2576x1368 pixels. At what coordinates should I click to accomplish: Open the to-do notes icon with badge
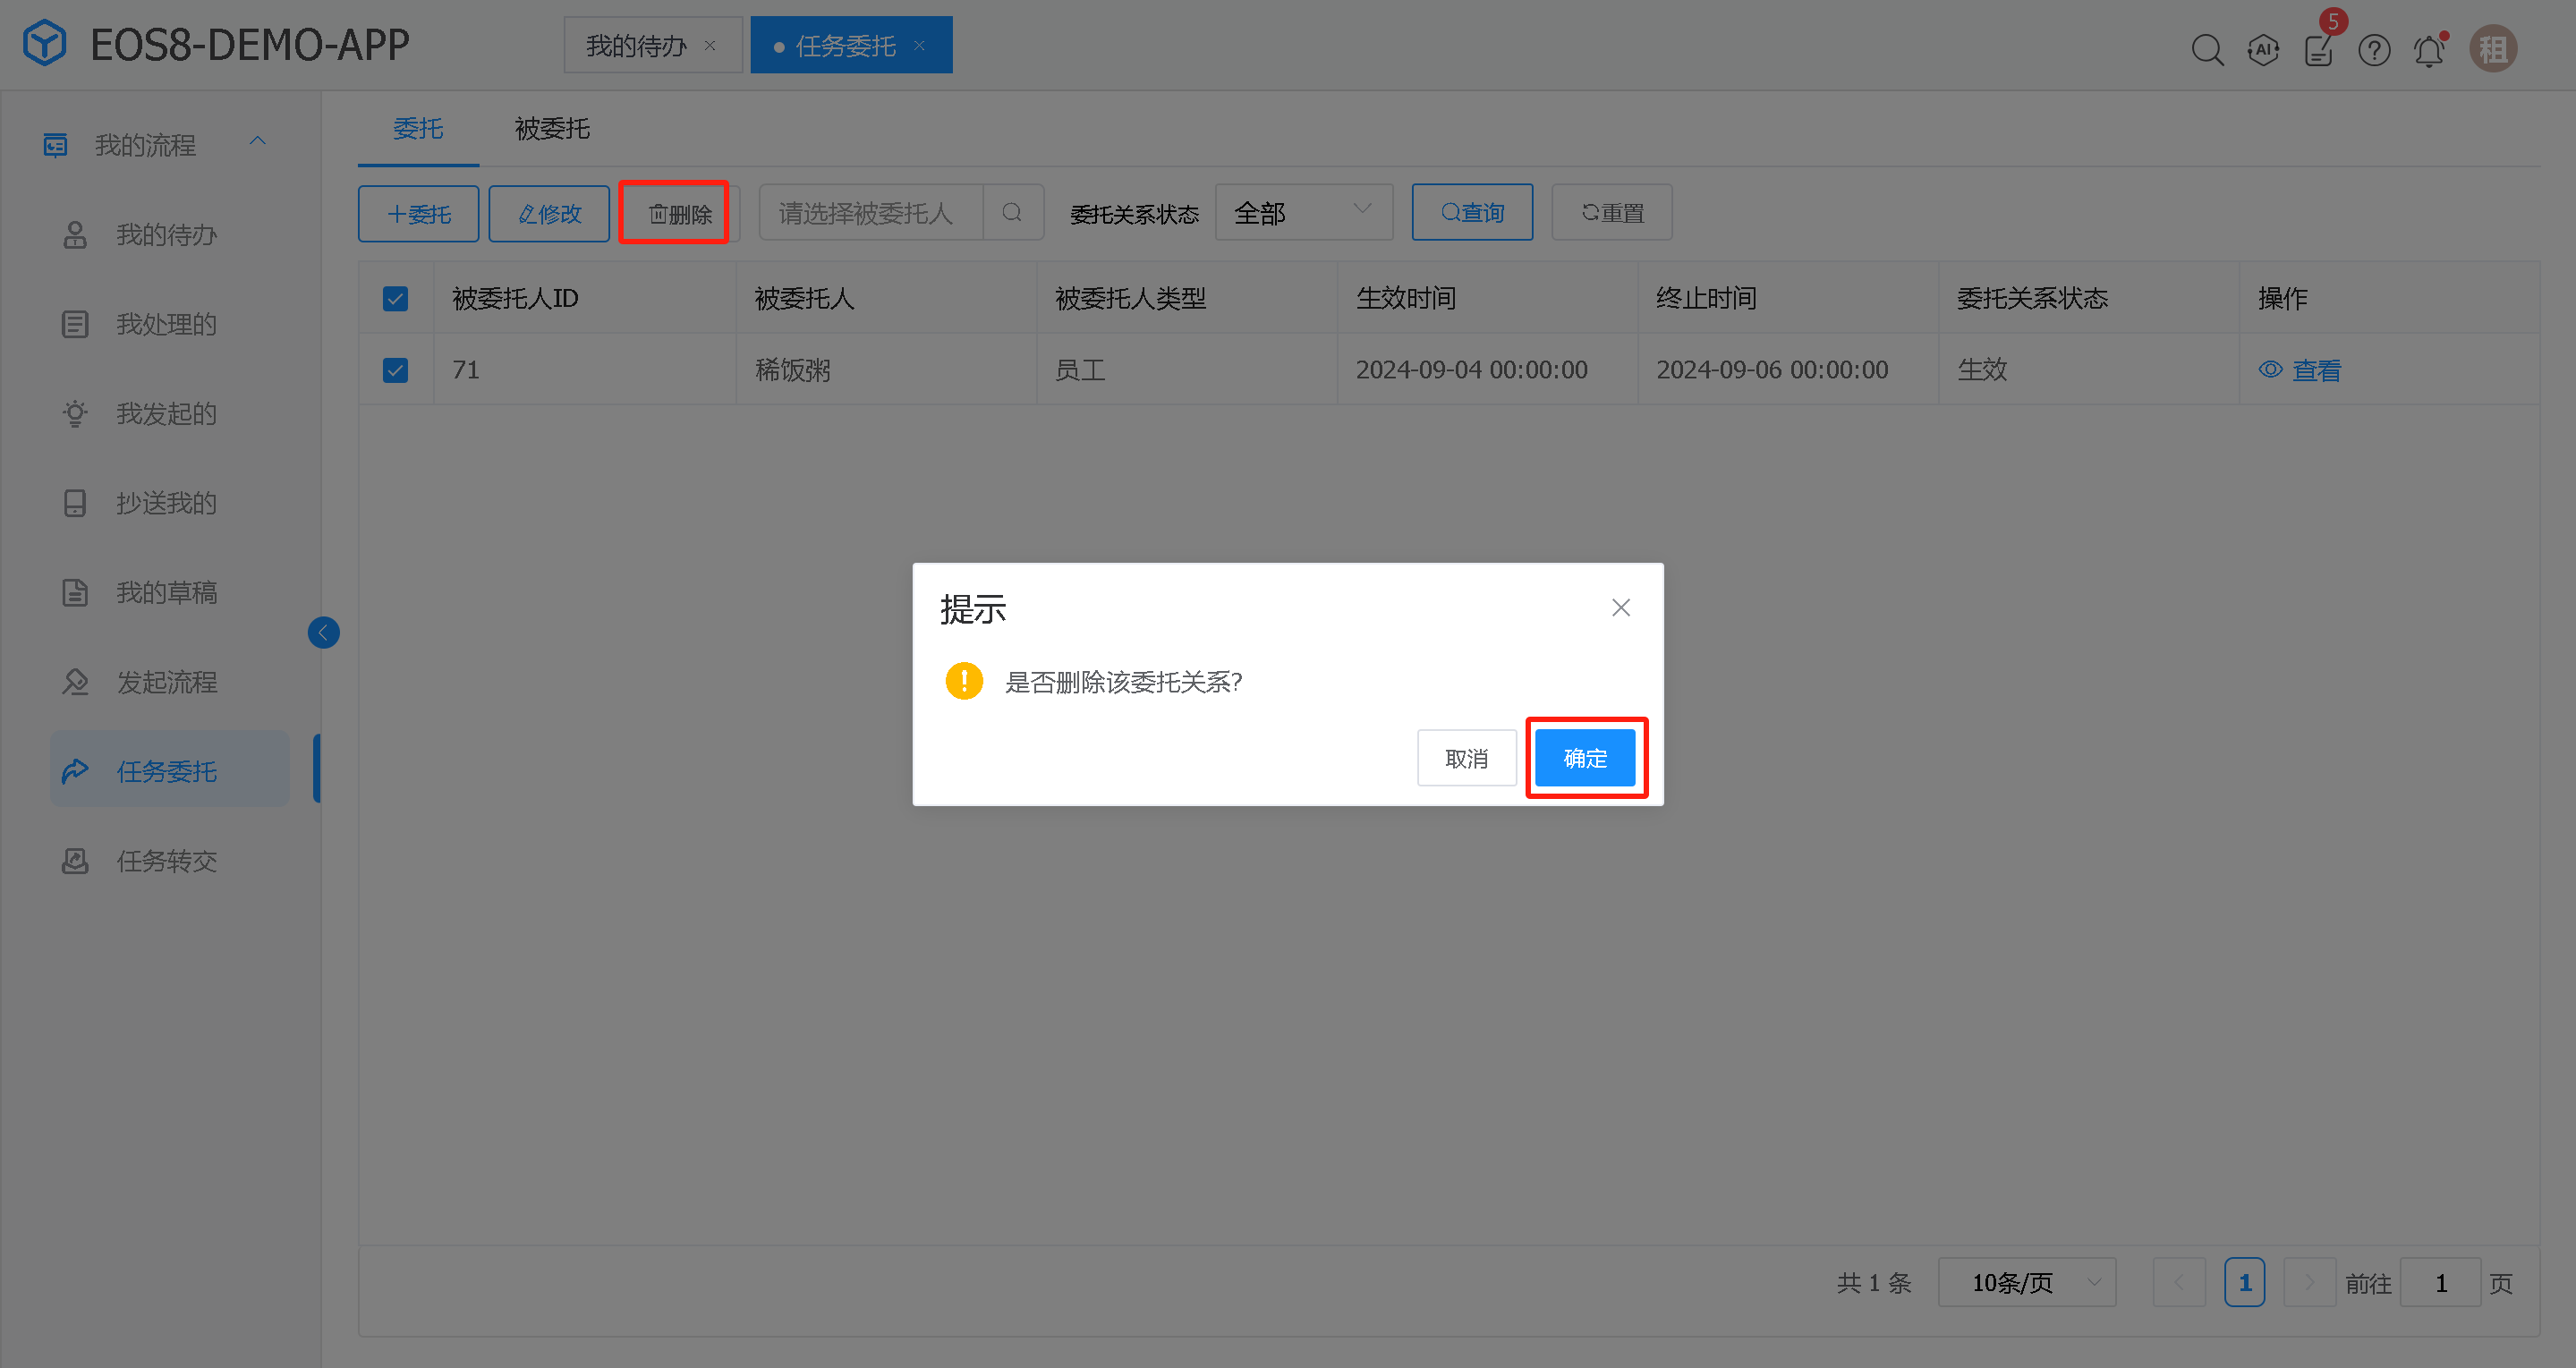click(2318, 49)
